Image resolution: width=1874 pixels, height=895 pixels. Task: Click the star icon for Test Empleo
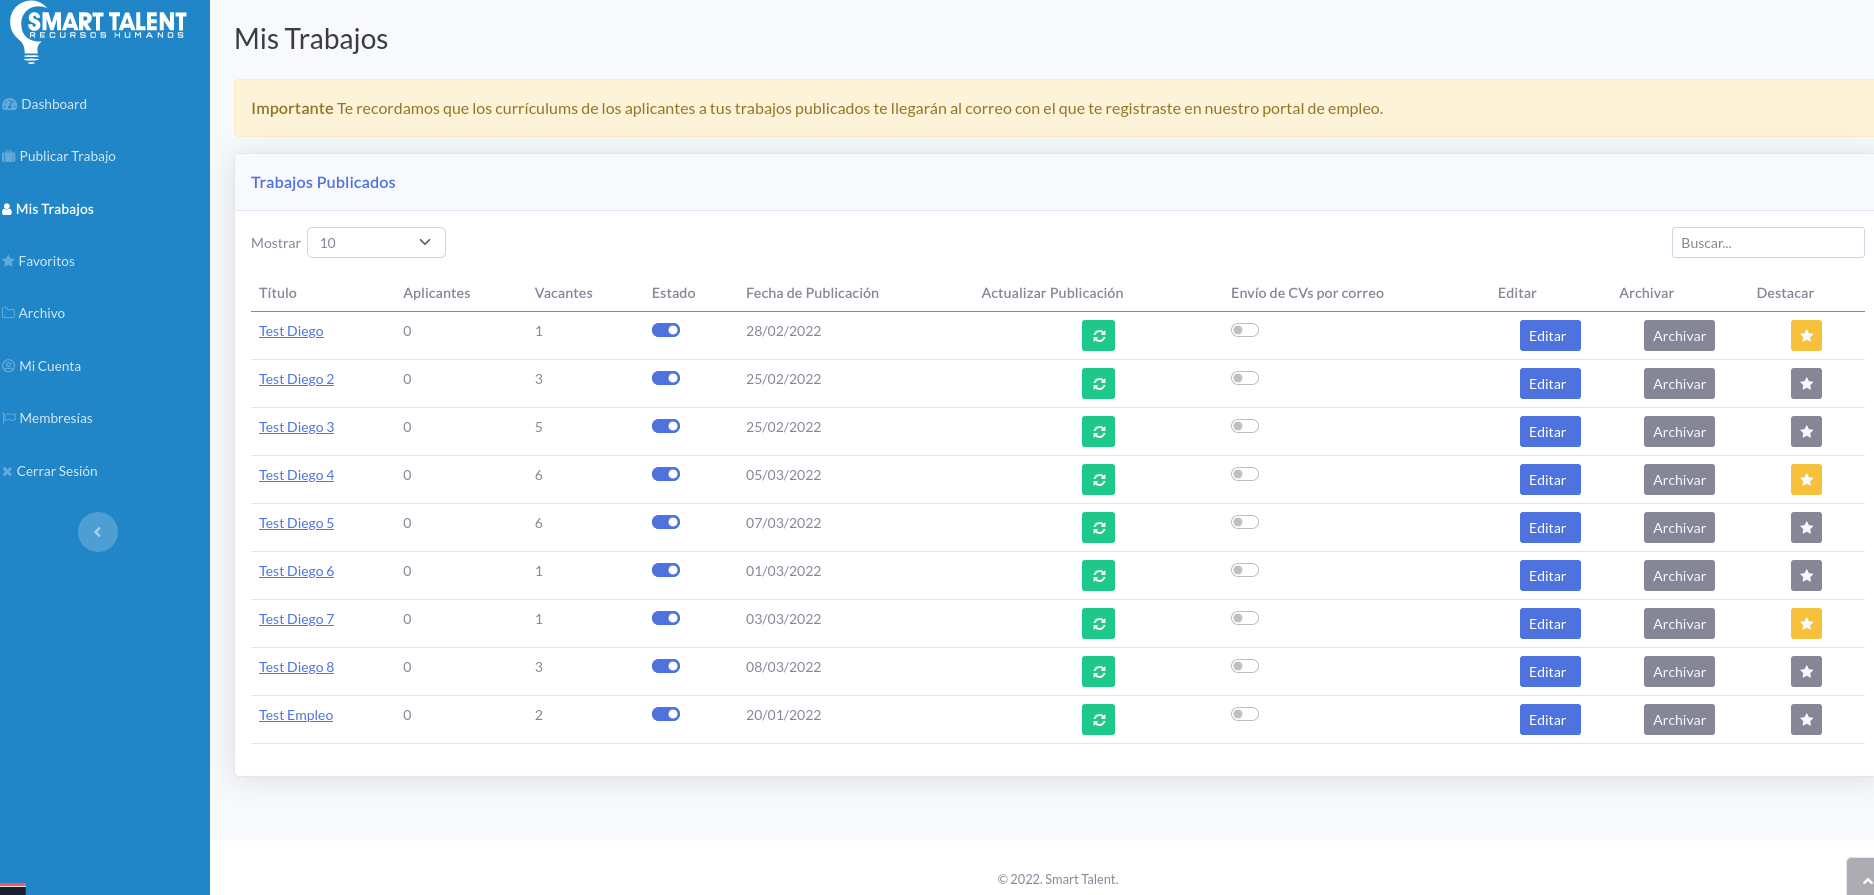1806,720
